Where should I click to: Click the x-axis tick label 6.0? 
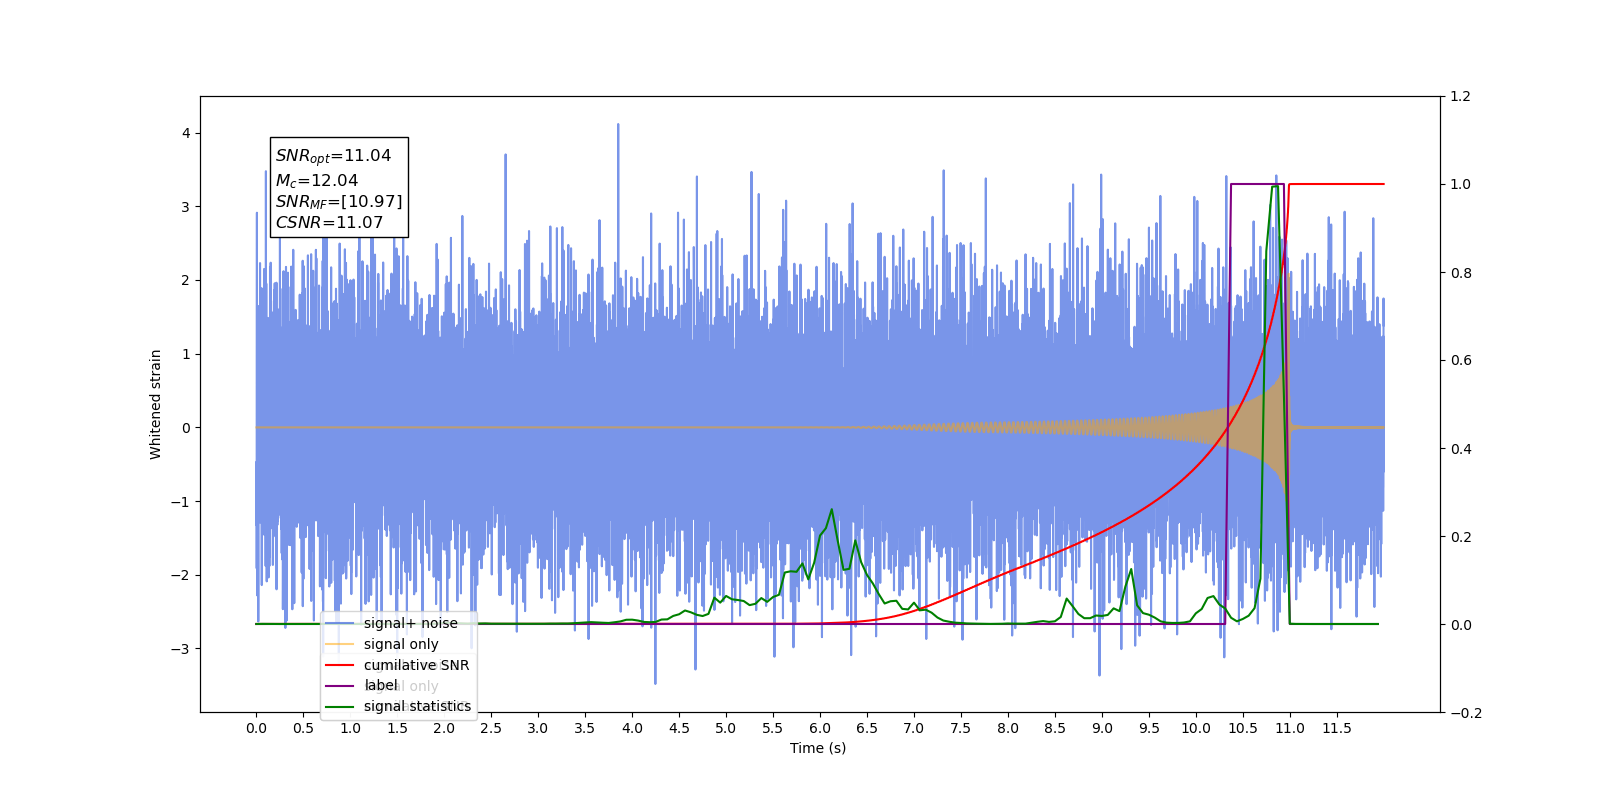[x=820, y=728]
